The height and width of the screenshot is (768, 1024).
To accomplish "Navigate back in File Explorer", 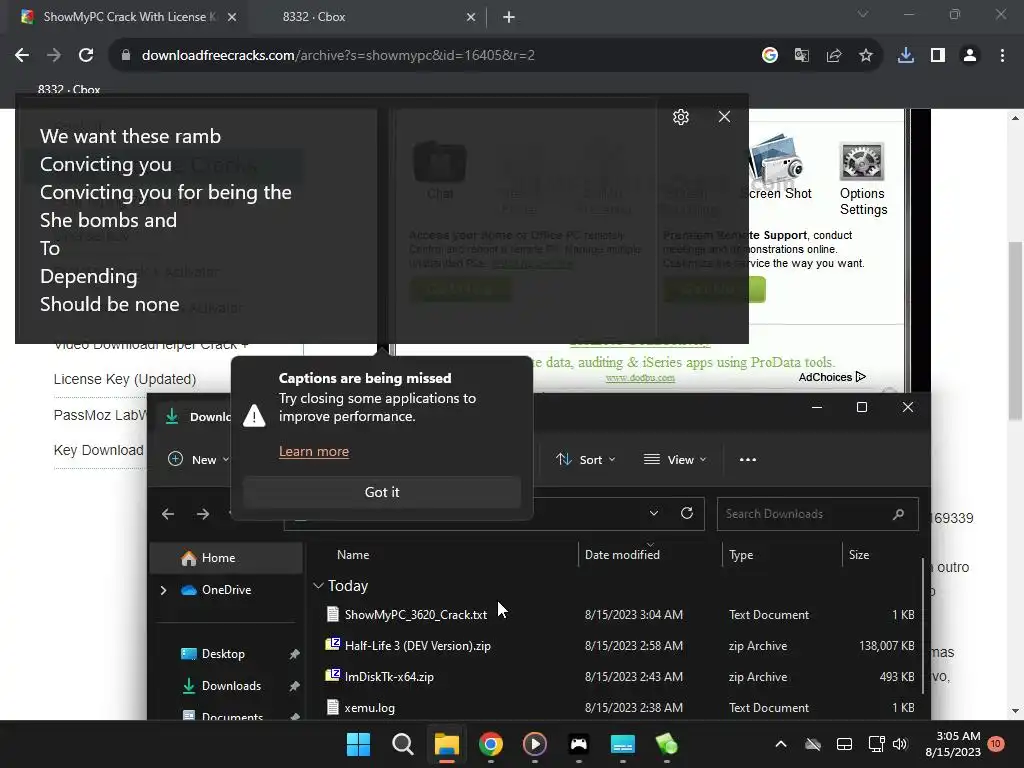I will pyautogui.click(x=168, y=514).
